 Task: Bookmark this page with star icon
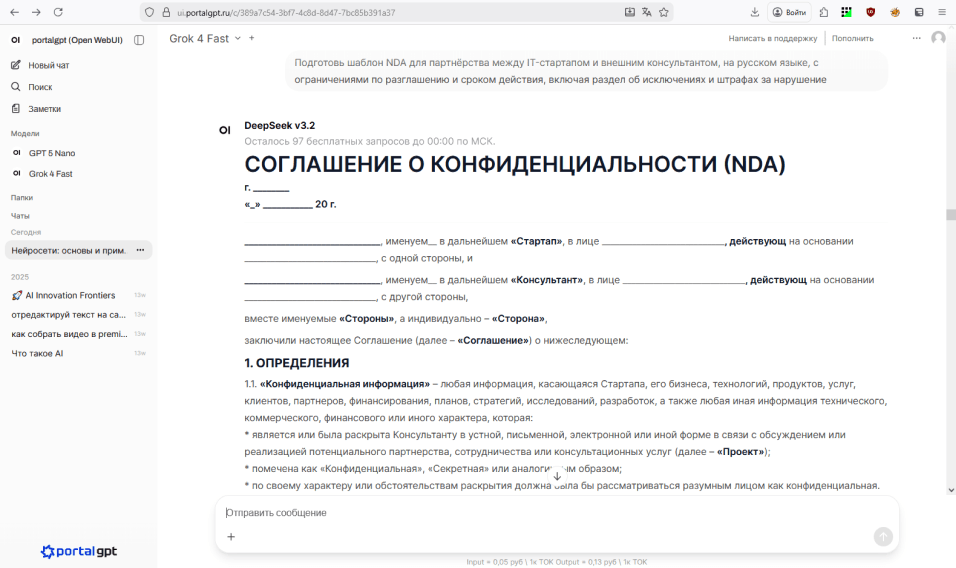pos(664,12)
